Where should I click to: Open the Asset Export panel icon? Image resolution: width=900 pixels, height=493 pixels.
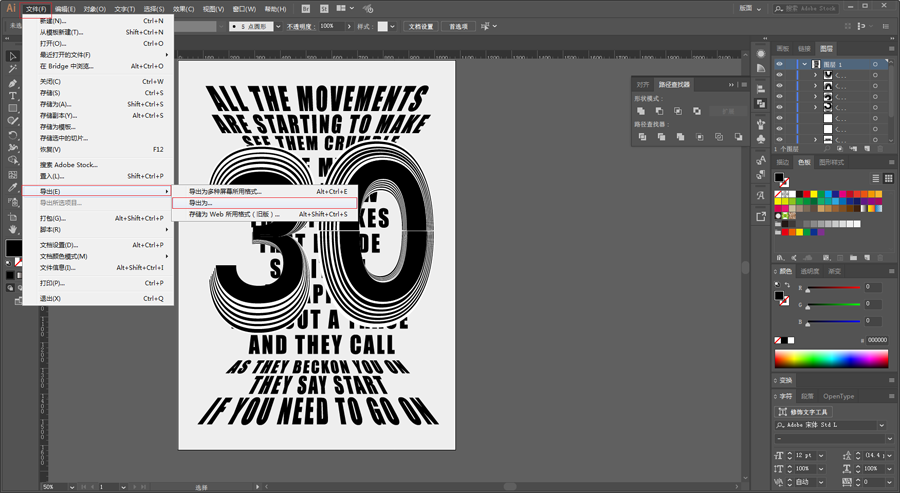click(x=761, y=216)
